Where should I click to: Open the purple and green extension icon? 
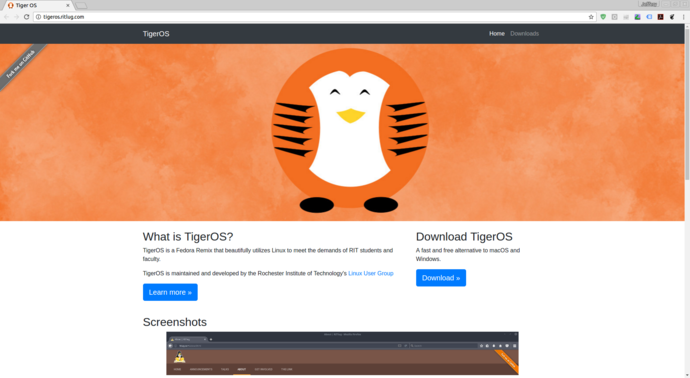pos(637,17)
